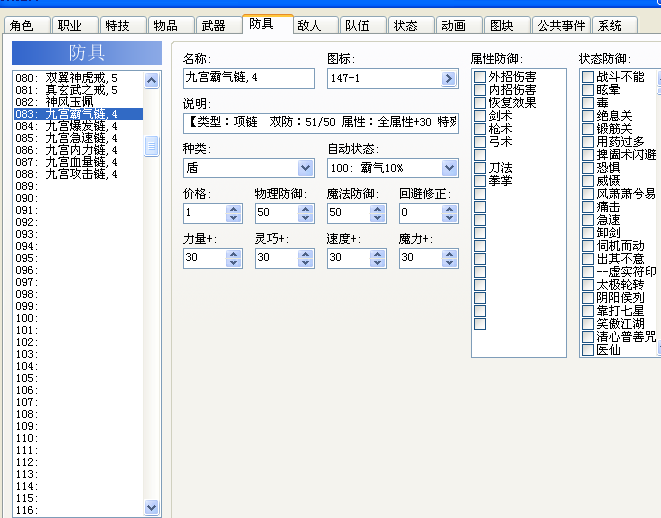Check the 外招伤害 attribute defense box

(x=480, y=77)
